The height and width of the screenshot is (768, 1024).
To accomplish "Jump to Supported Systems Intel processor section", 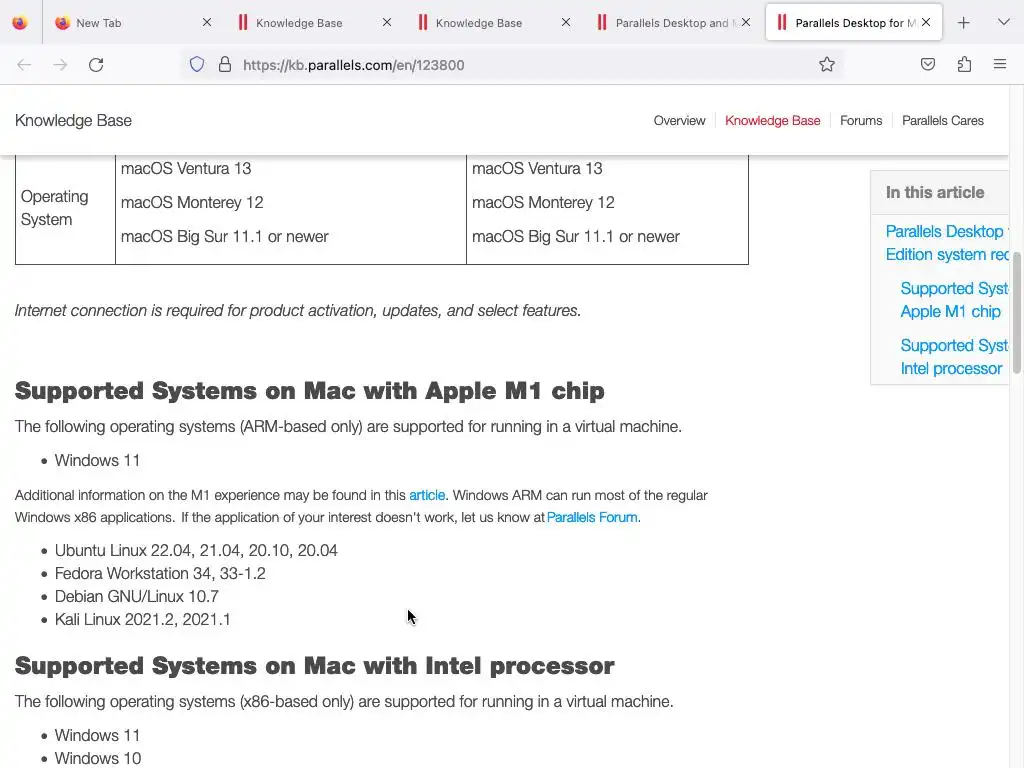I will tap(953, 357).
